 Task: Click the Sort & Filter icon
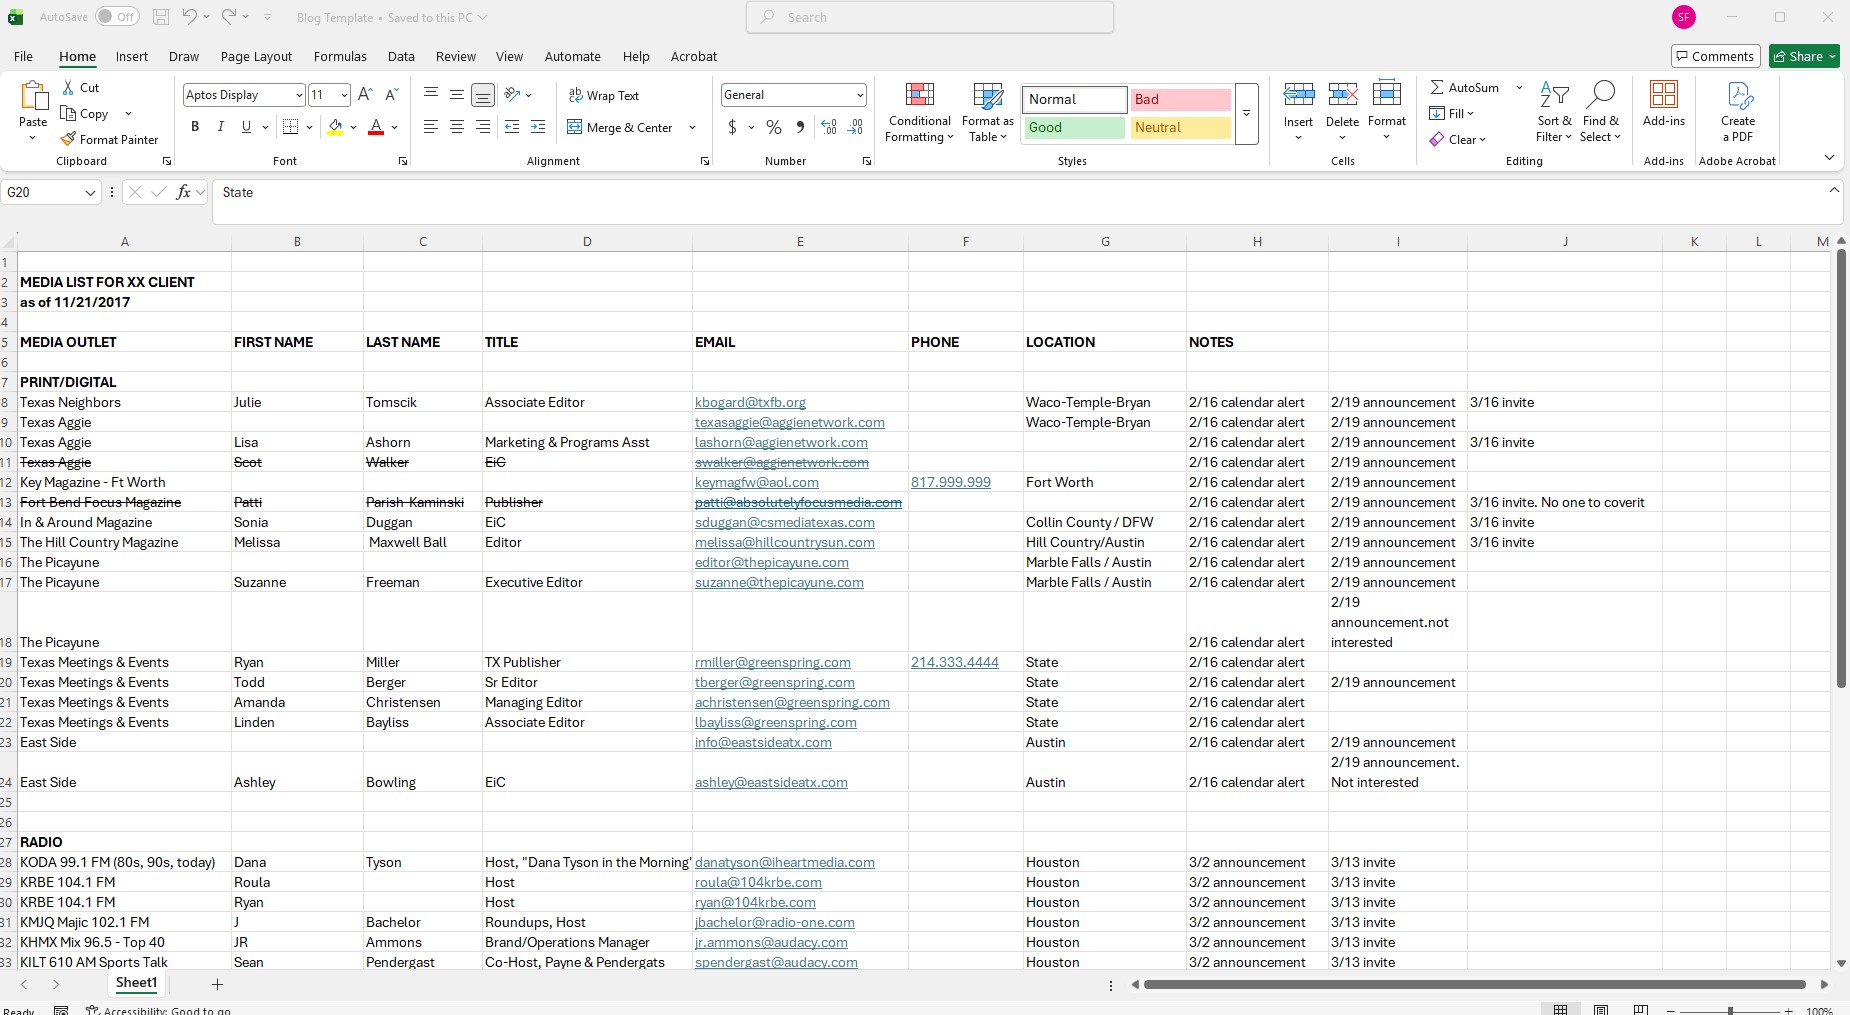click(x=1553, y=95)
